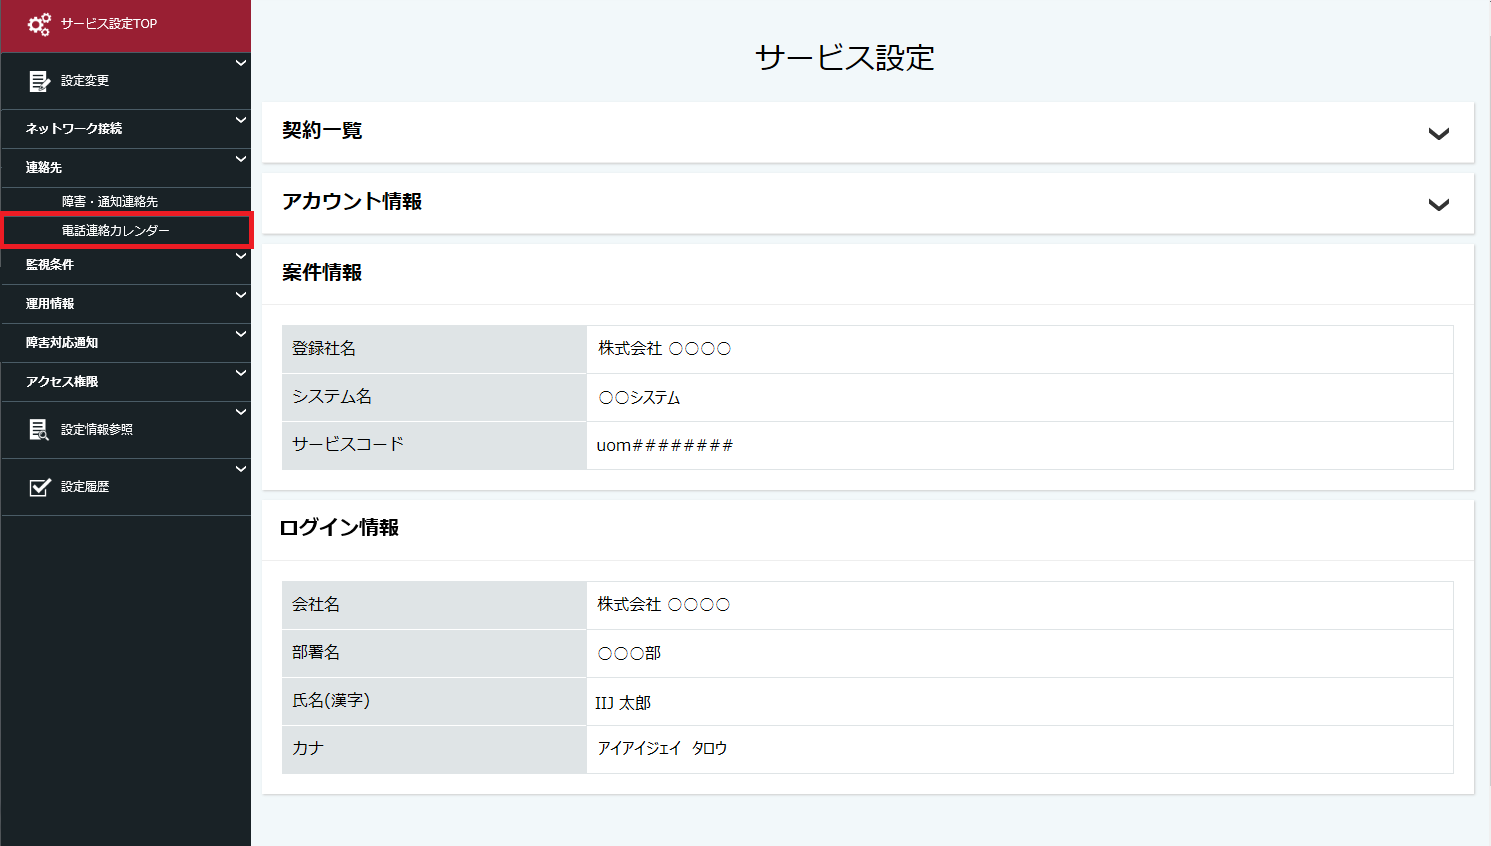This screenshot has height=846, width=1491.
Task: Click the アカウント情報 panel title
Action: point(352,202)
